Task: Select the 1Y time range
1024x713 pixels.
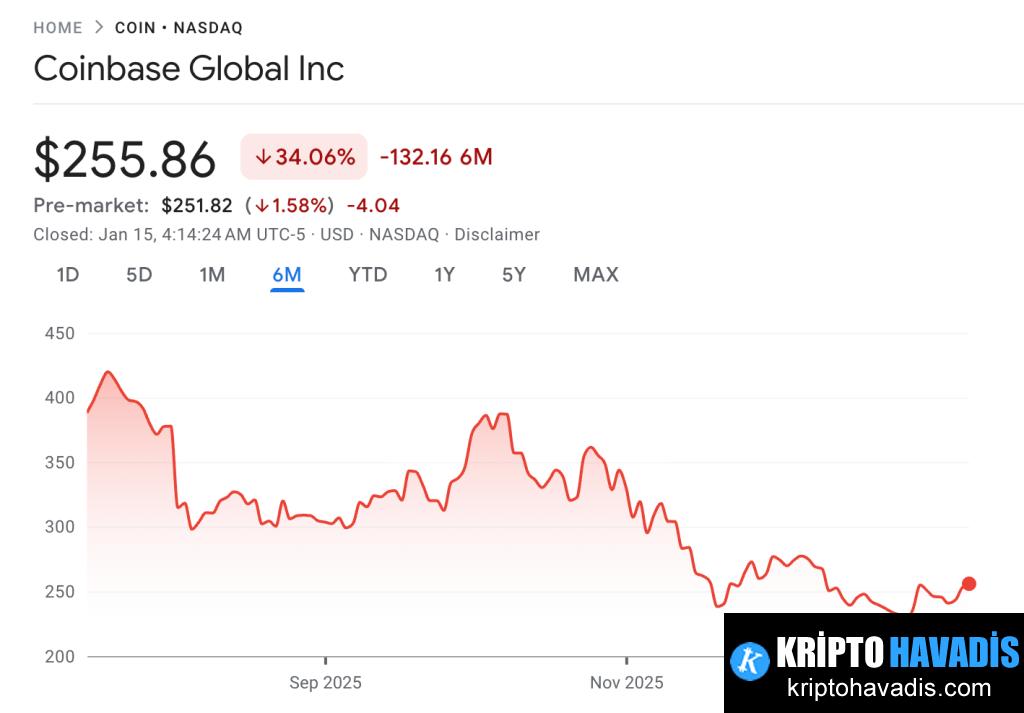Action: pos(444,274)
